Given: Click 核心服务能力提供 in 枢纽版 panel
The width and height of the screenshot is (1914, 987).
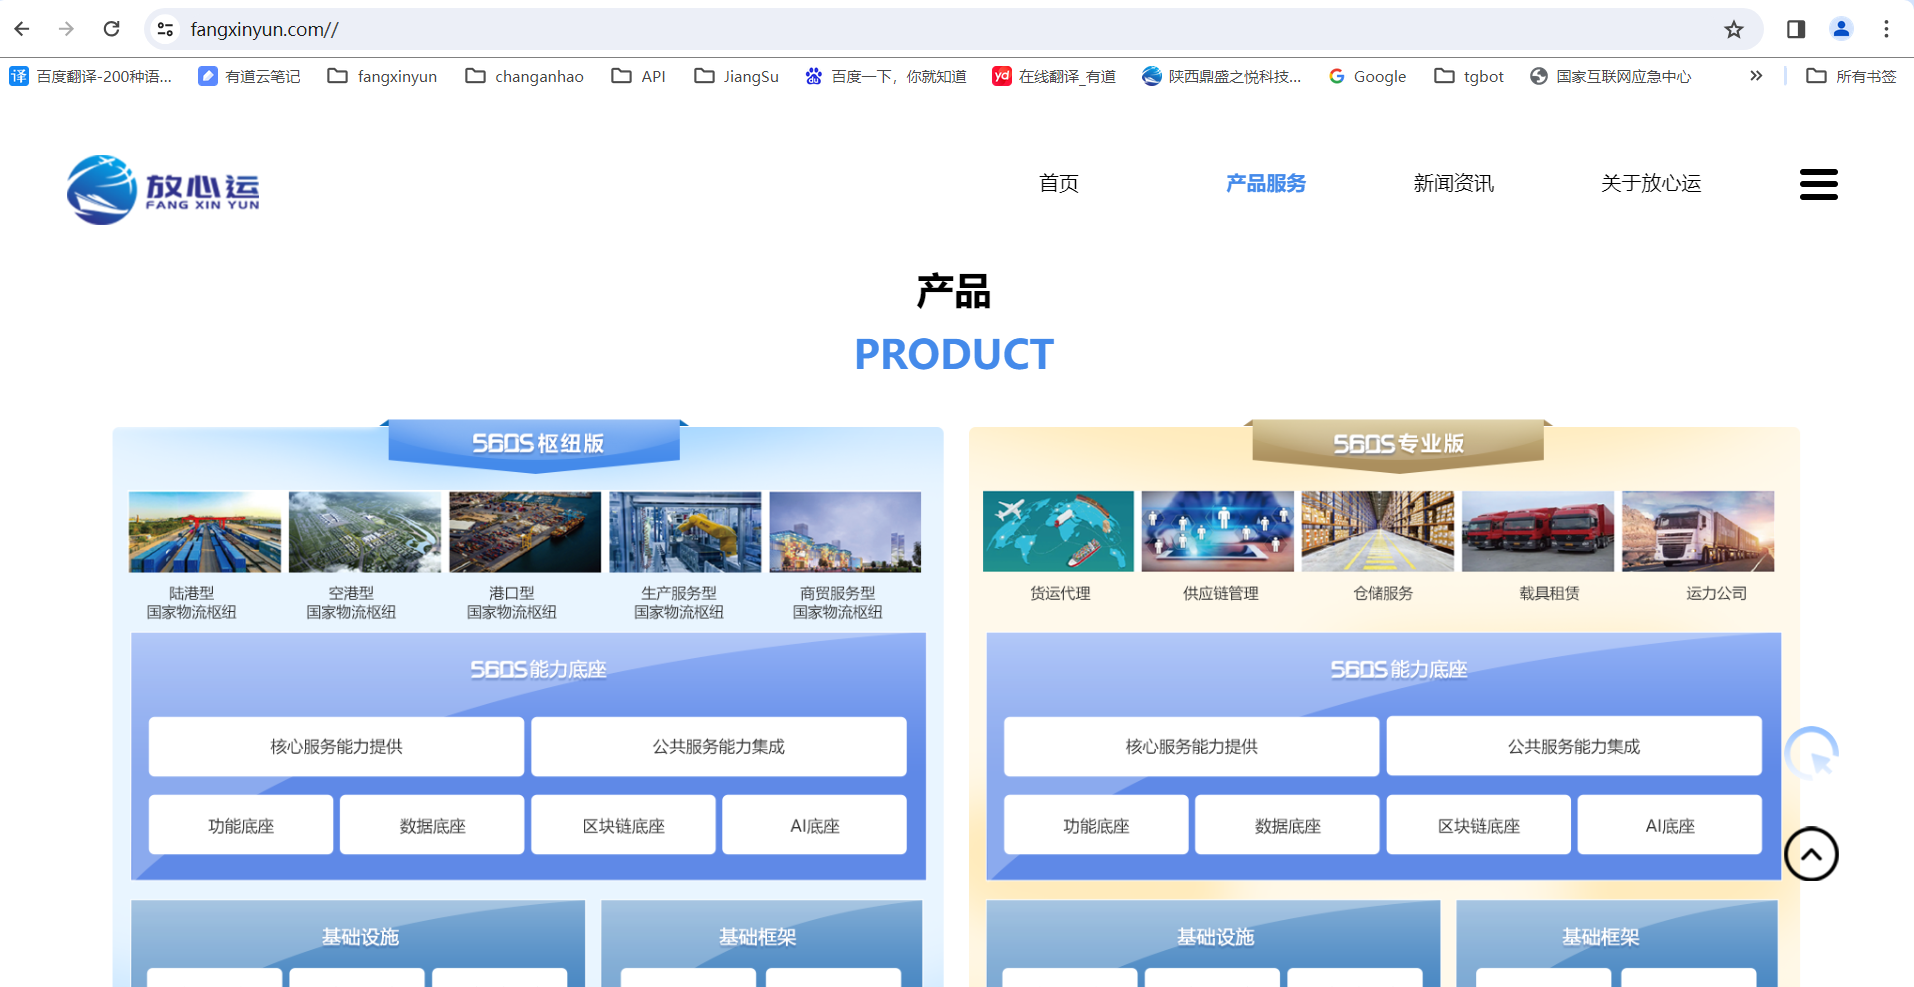Looking at the screenshot, I should click(x=336, y=746).
